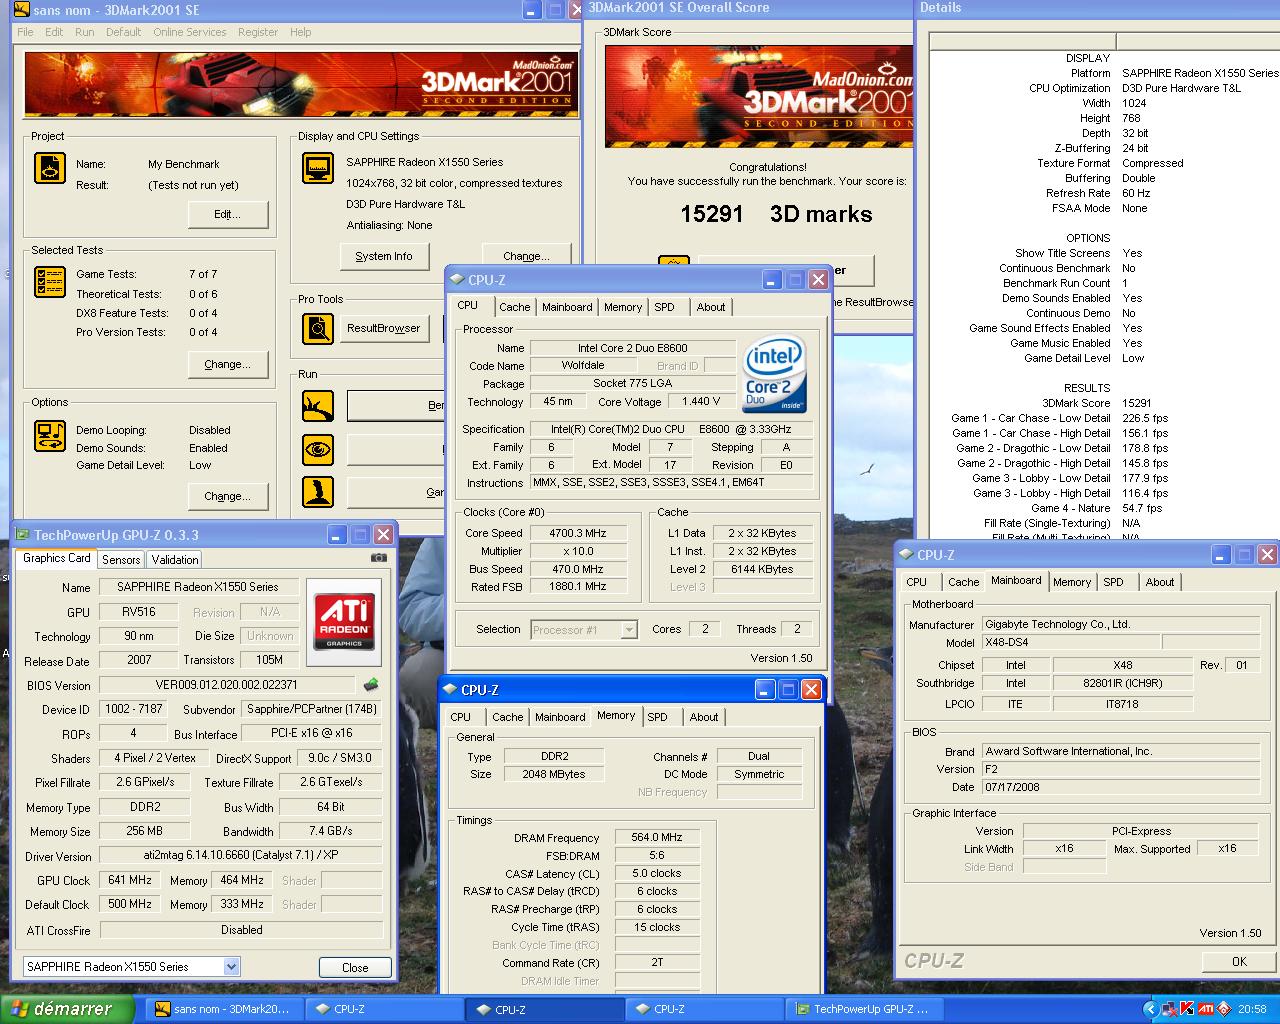
Task: Click the red diamond tray icon
Action: (x=1223, y=1009)
